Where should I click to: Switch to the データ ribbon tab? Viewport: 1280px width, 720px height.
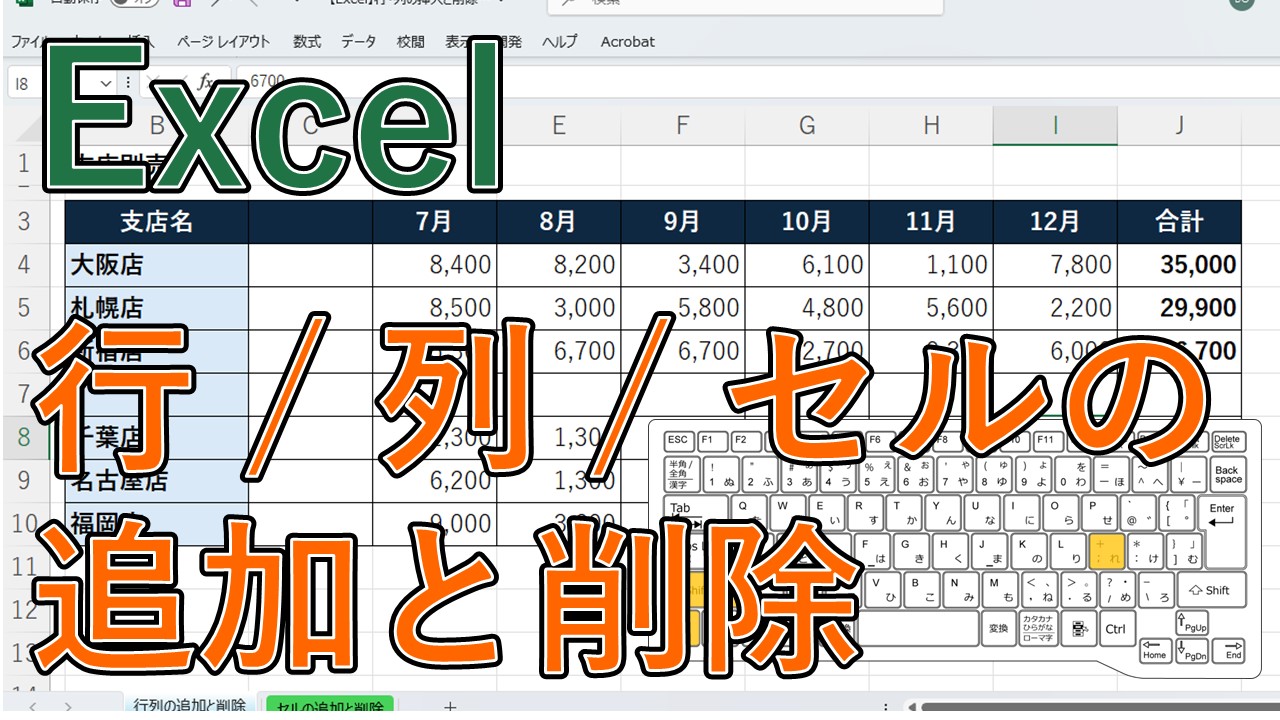pos(358,42)
